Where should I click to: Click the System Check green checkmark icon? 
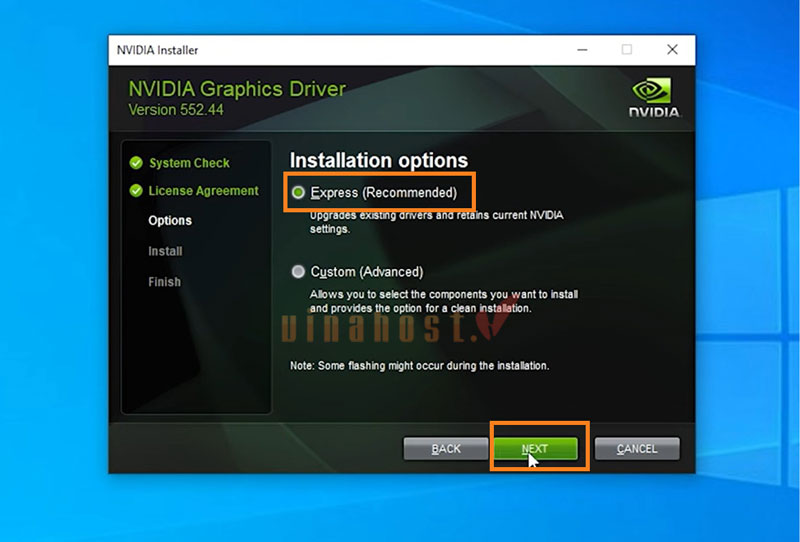136,163
